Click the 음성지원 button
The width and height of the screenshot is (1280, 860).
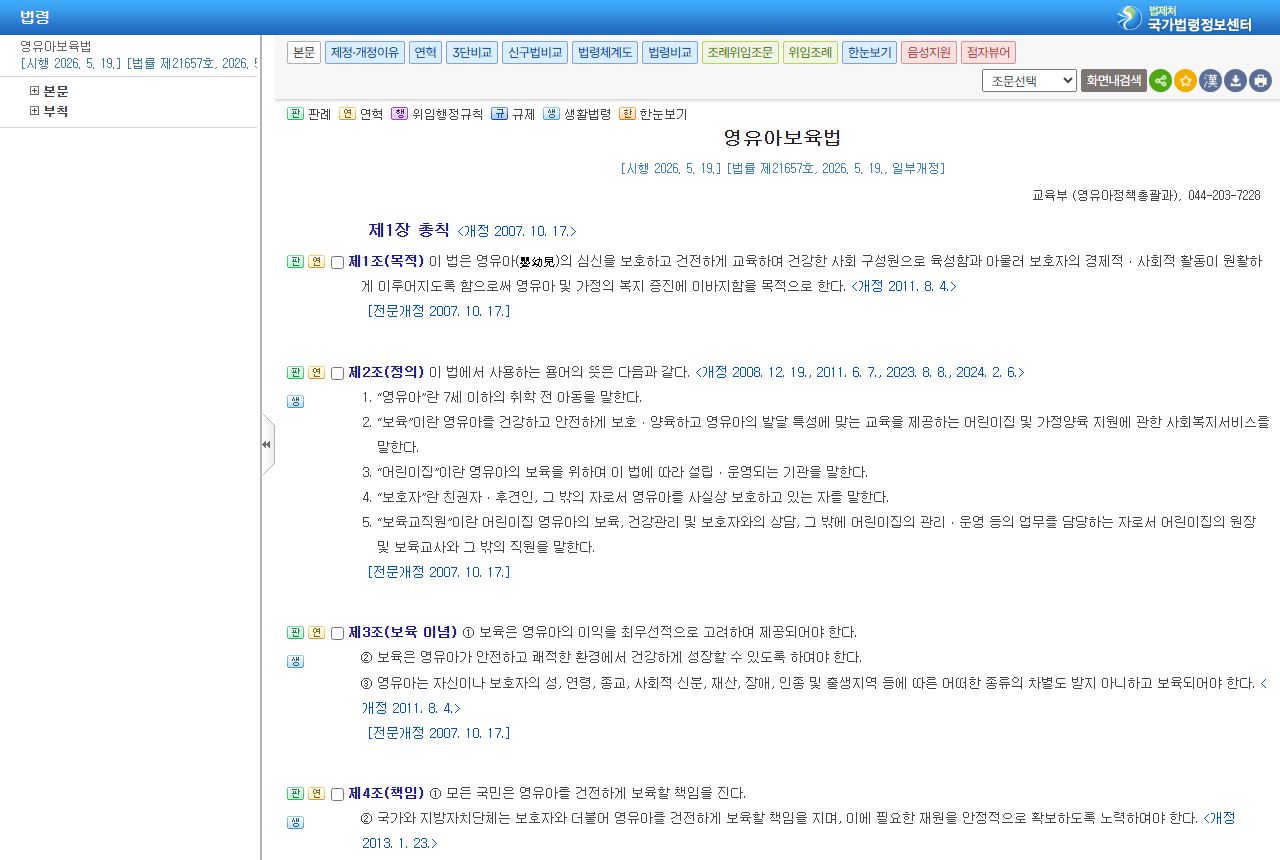[x=929, y=53]
